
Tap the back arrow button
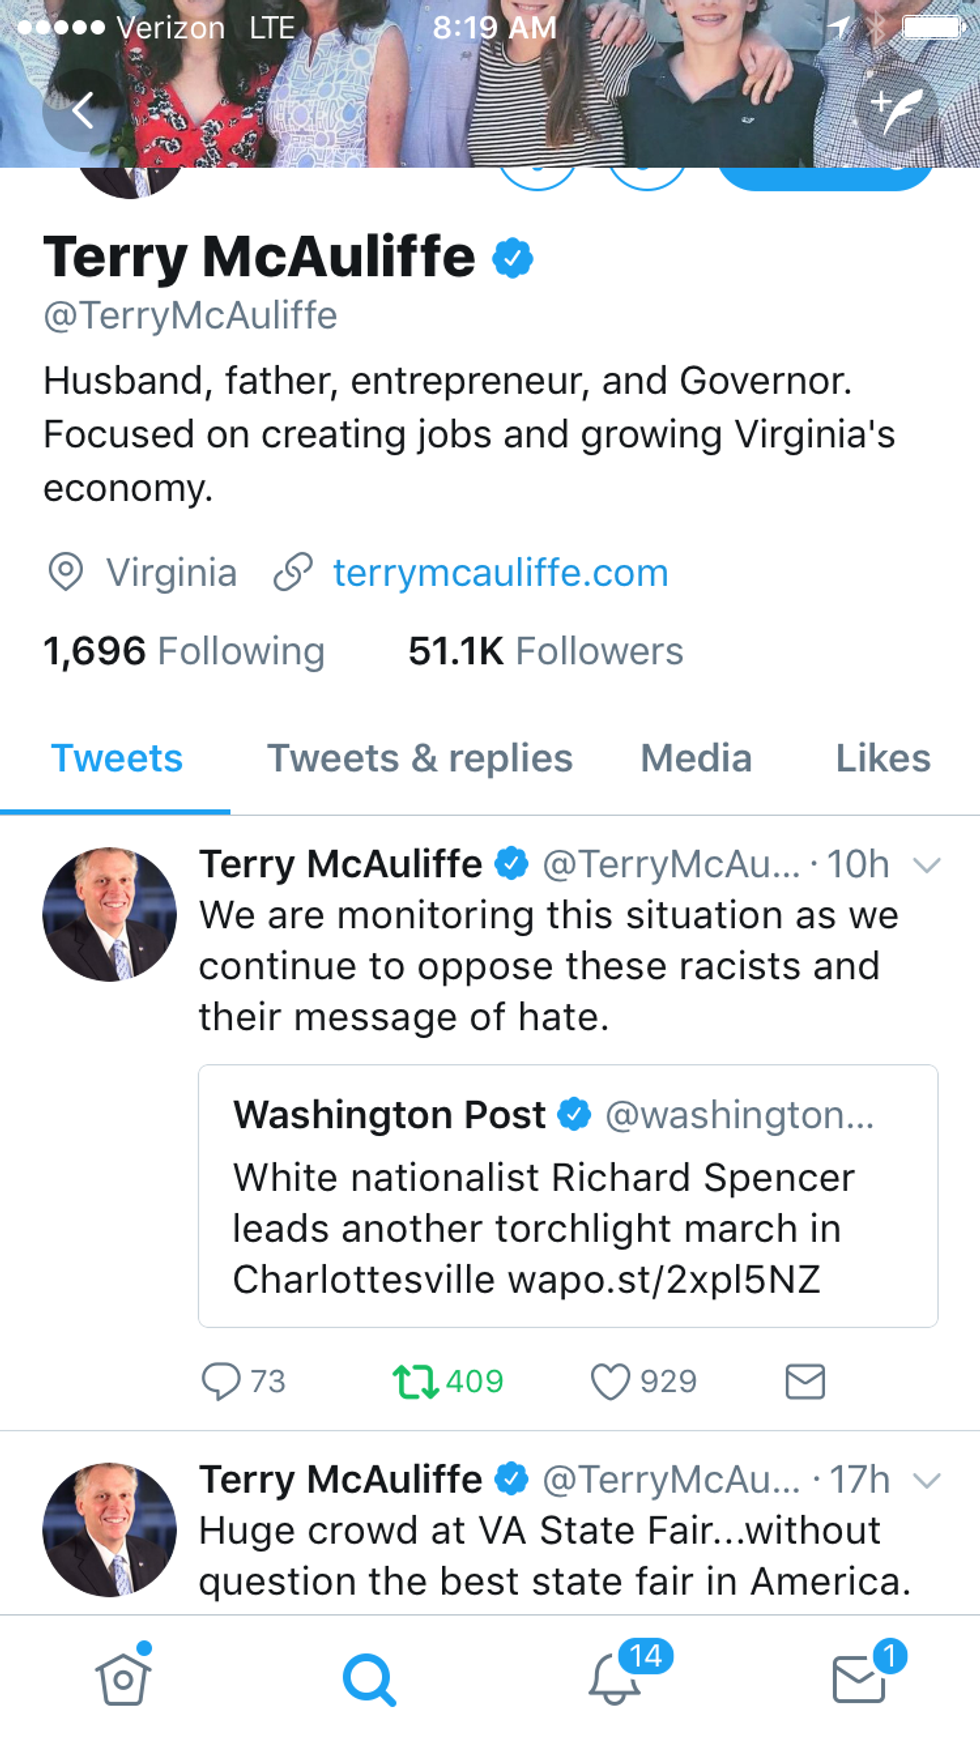82,110
